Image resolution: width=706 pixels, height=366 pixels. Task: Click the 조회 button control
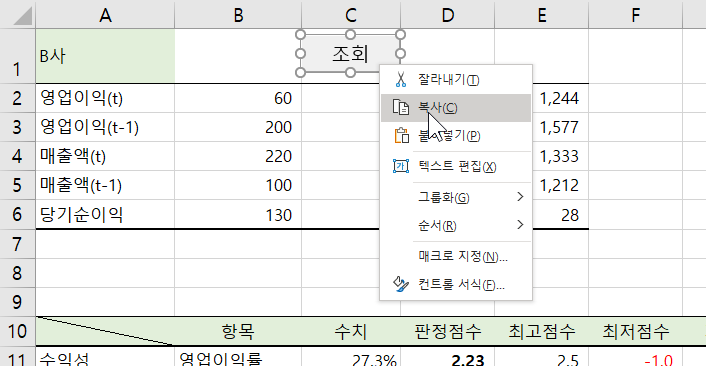tap(350, 54)
